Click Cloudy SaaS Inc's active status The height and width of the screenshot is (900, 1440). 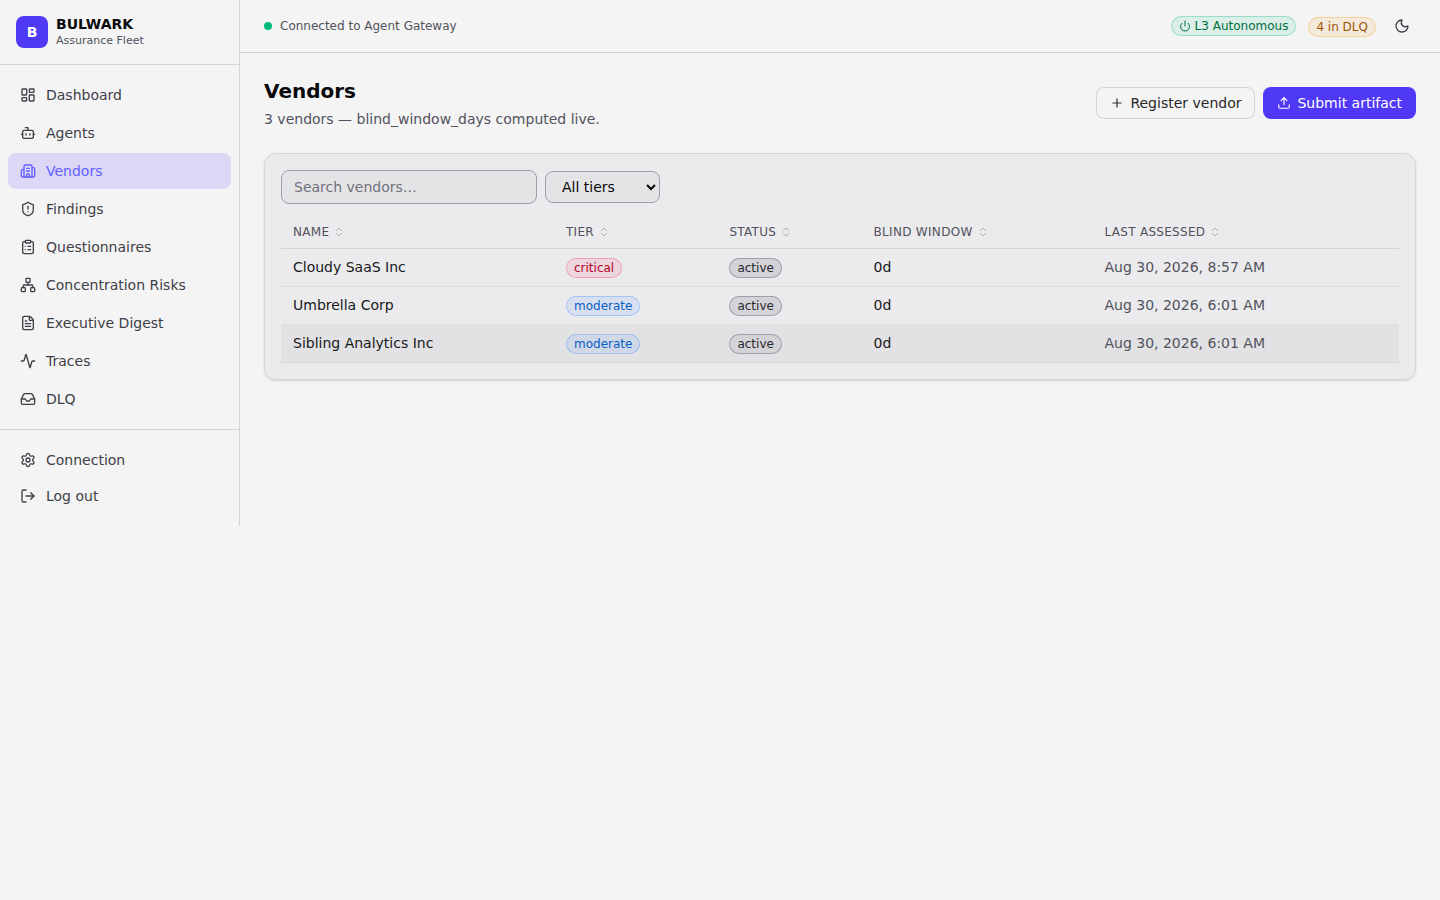pyautogui.click(x=755, y=268)
